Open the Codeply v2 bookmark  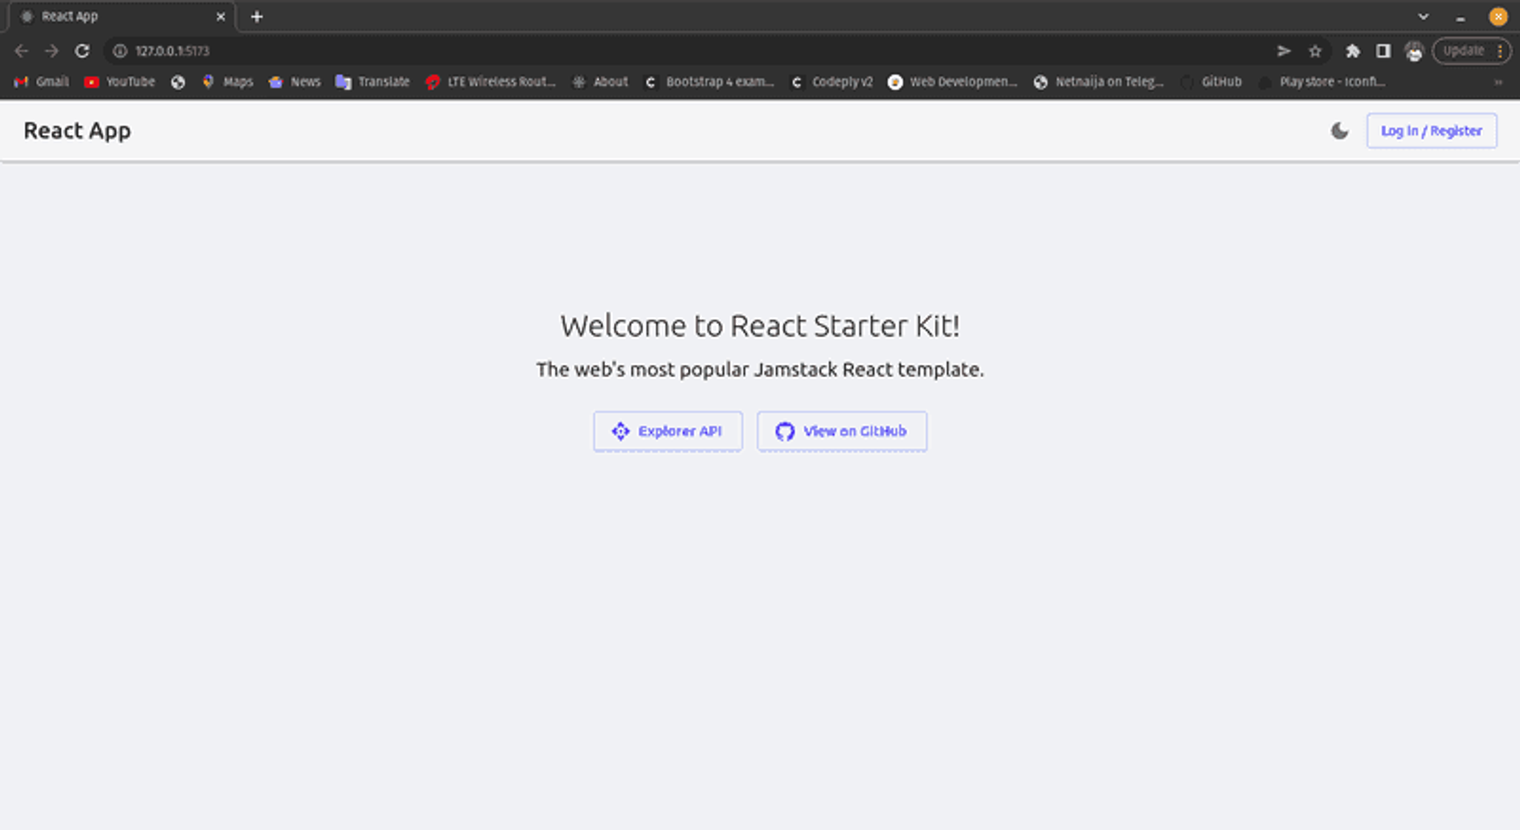coord(832,82)
